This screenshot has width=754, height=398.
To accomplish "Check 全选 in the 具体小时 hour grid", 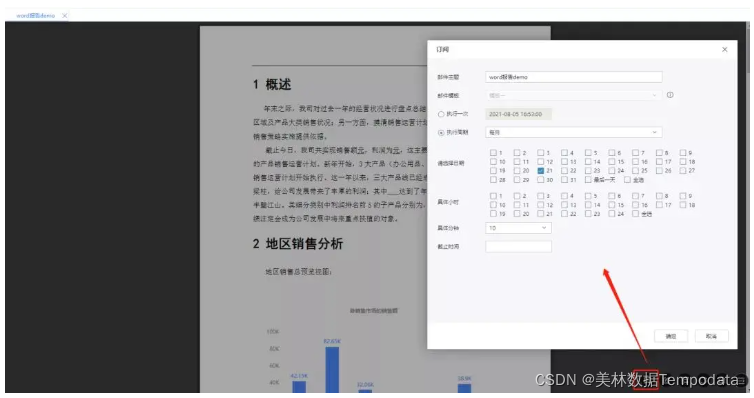I will coord(635,214).
